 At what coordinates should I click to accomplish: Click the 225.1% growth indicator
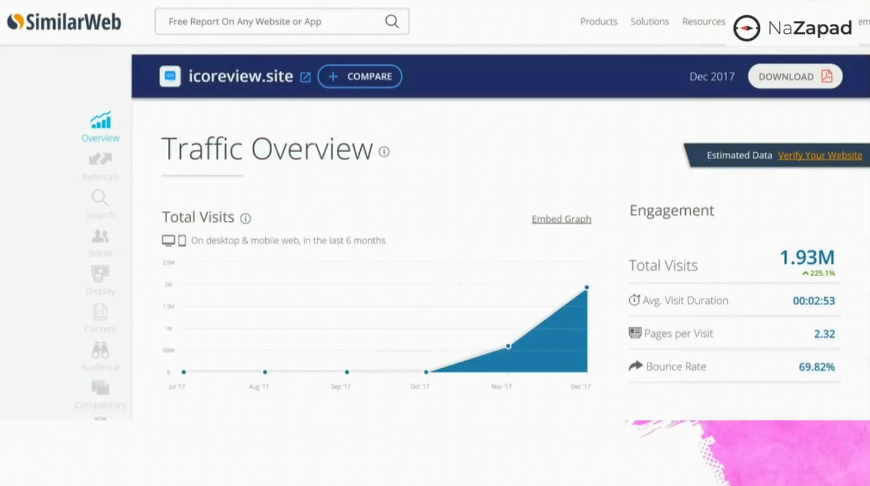[818, 273]
